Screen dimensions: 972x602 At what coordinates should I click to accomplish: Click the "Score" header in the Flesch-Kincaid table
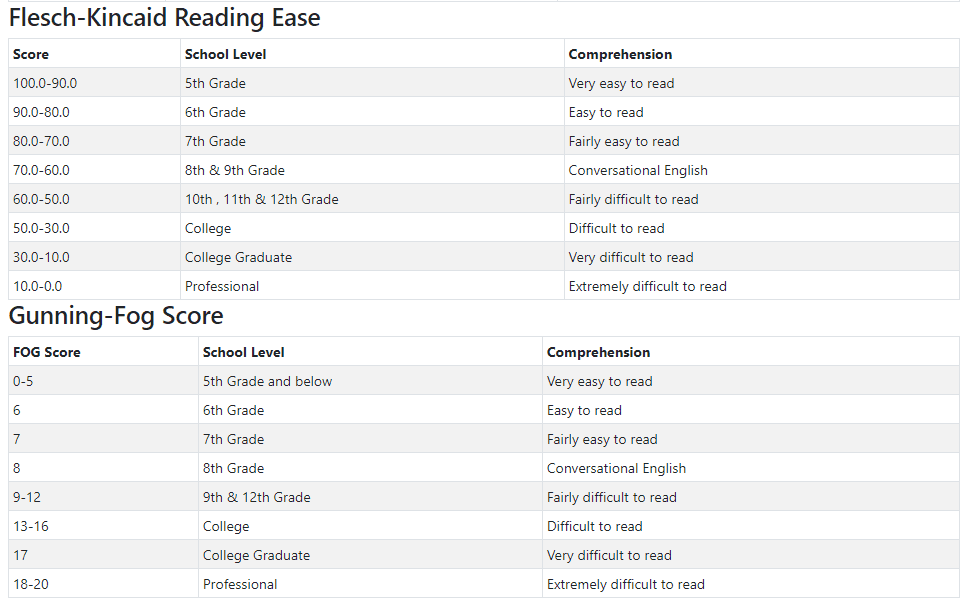coord(31,54)
